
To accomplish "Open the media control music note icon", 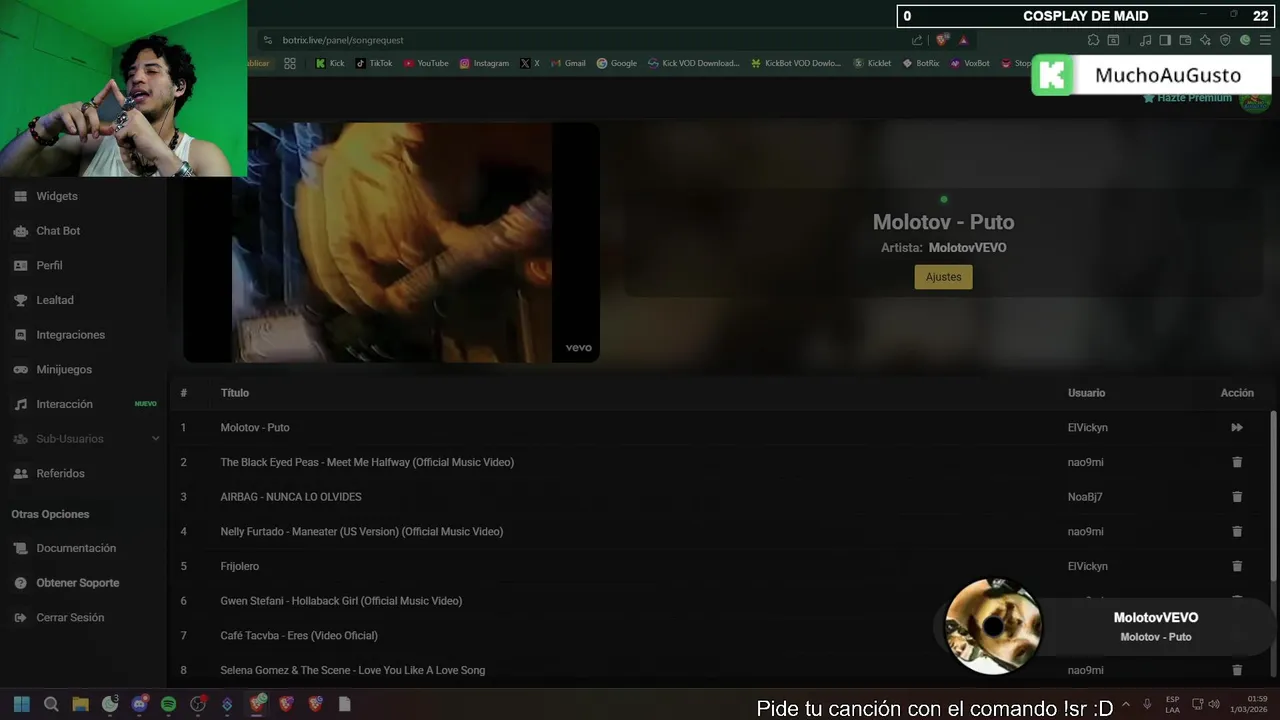I will (x=1145, y=40).
